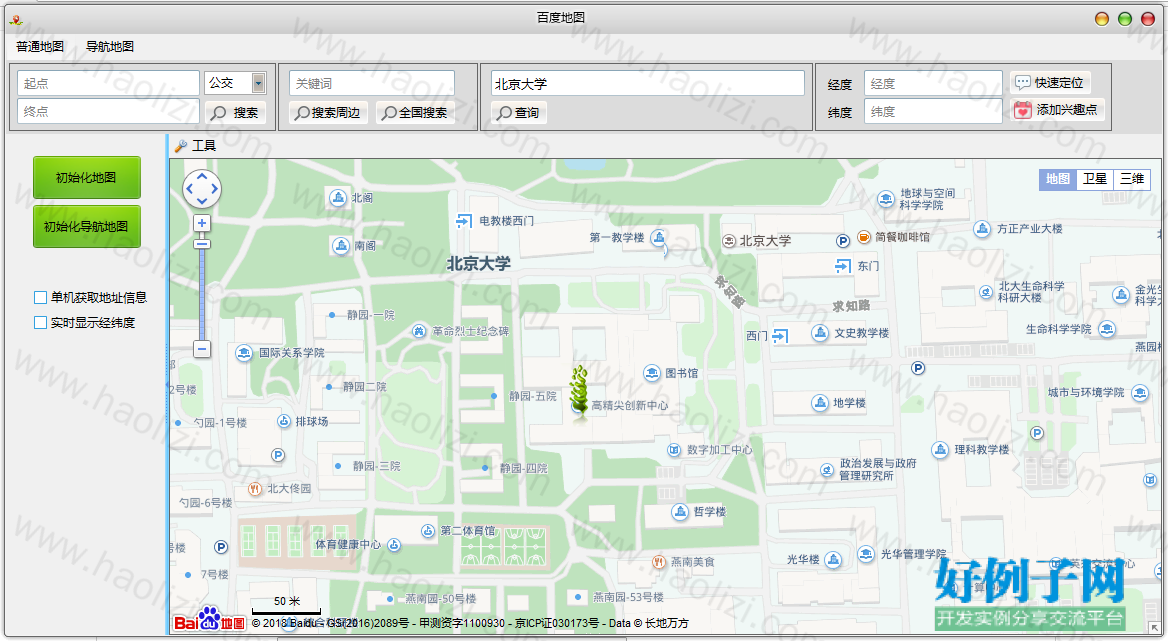
Task: Expand the 公交 transport mode dropdown
Action: (258, 83)
